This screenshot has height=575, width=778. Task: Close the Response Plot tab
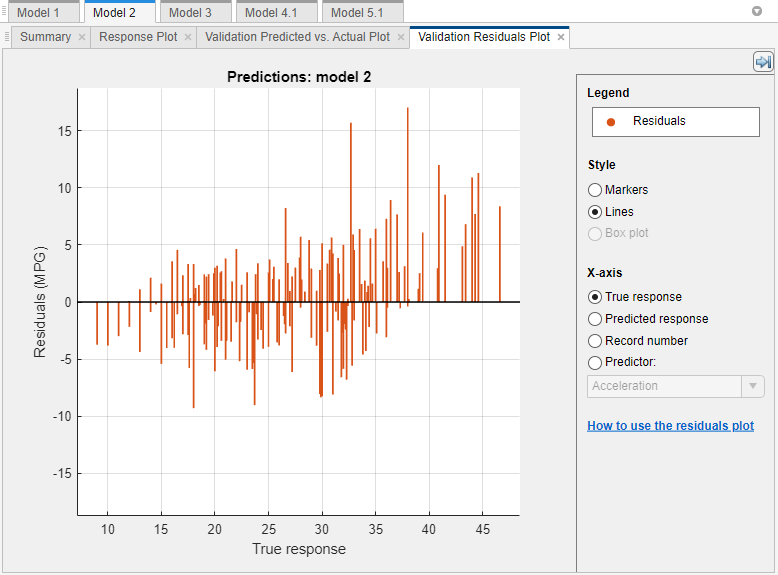pyautogui.click(x=188, y=38)
